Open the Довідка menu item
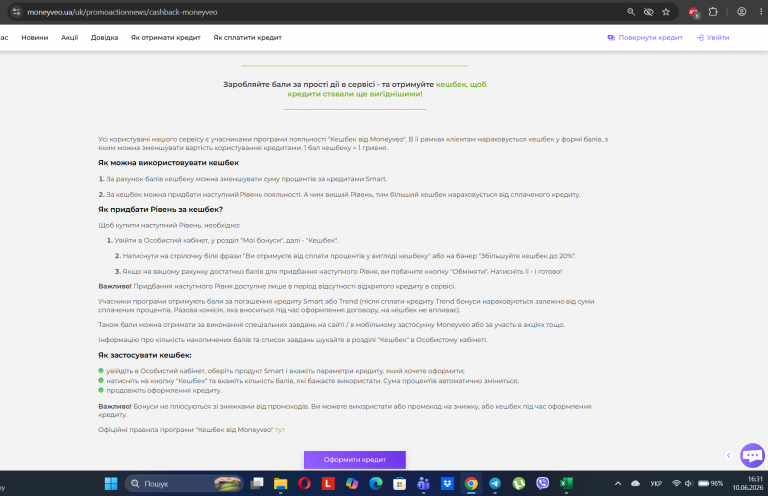The image size is (768, 496). (x=104, y=38)
